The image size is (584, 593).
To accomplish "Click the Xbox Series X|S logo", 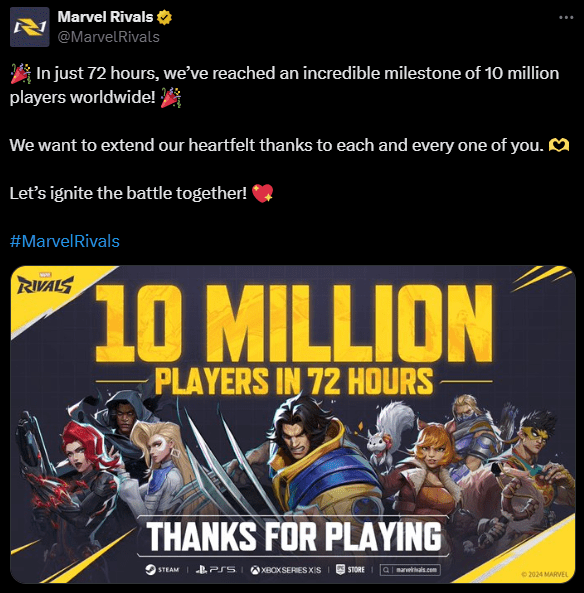I will (x=286, y=570).
